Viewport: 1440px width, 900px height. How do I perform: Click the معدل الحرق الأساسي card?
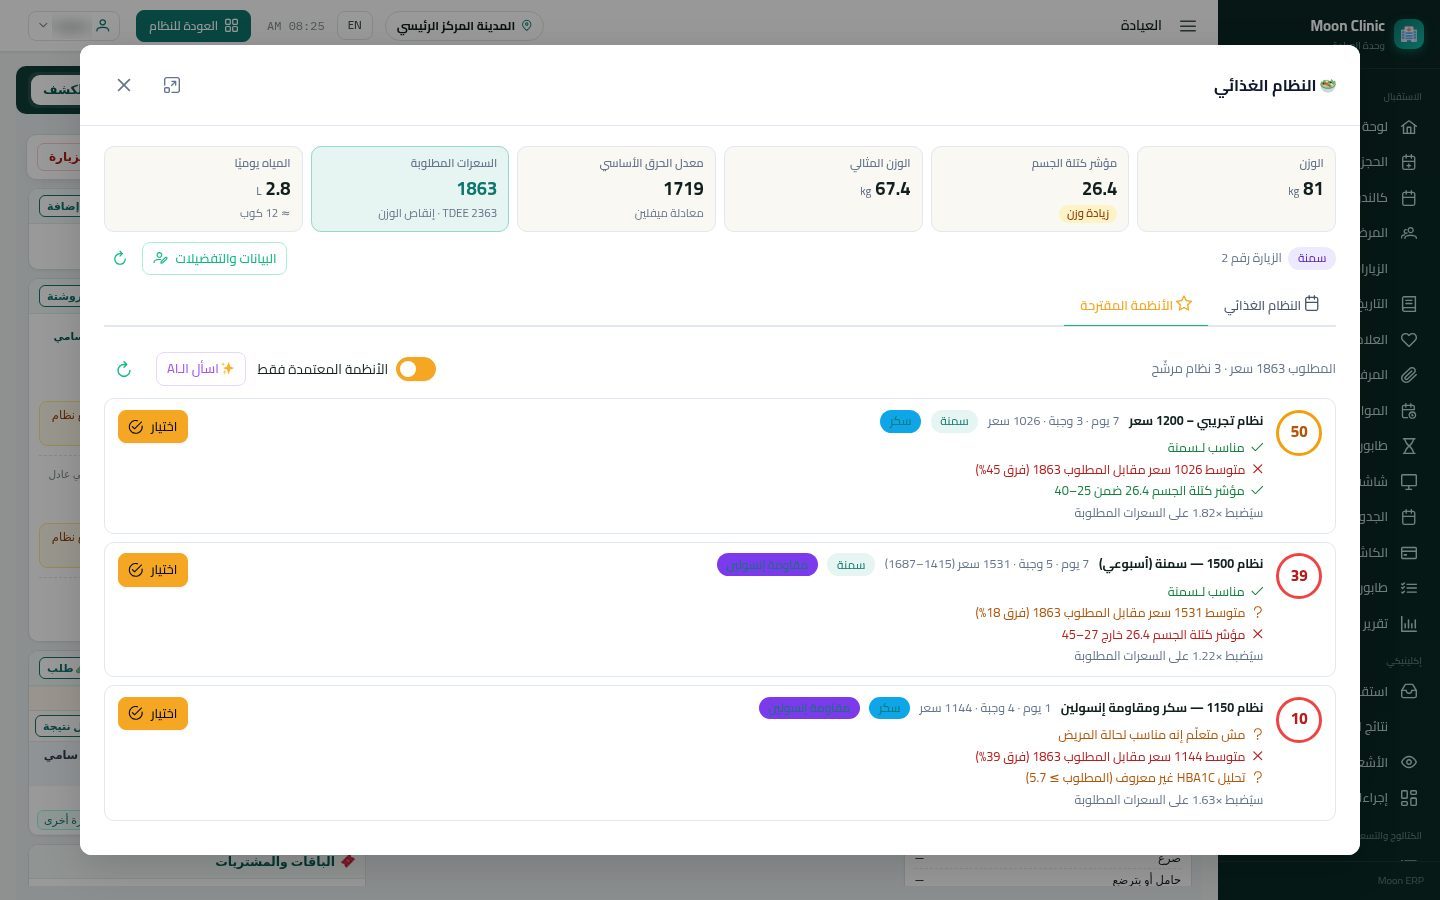point(616,189)
